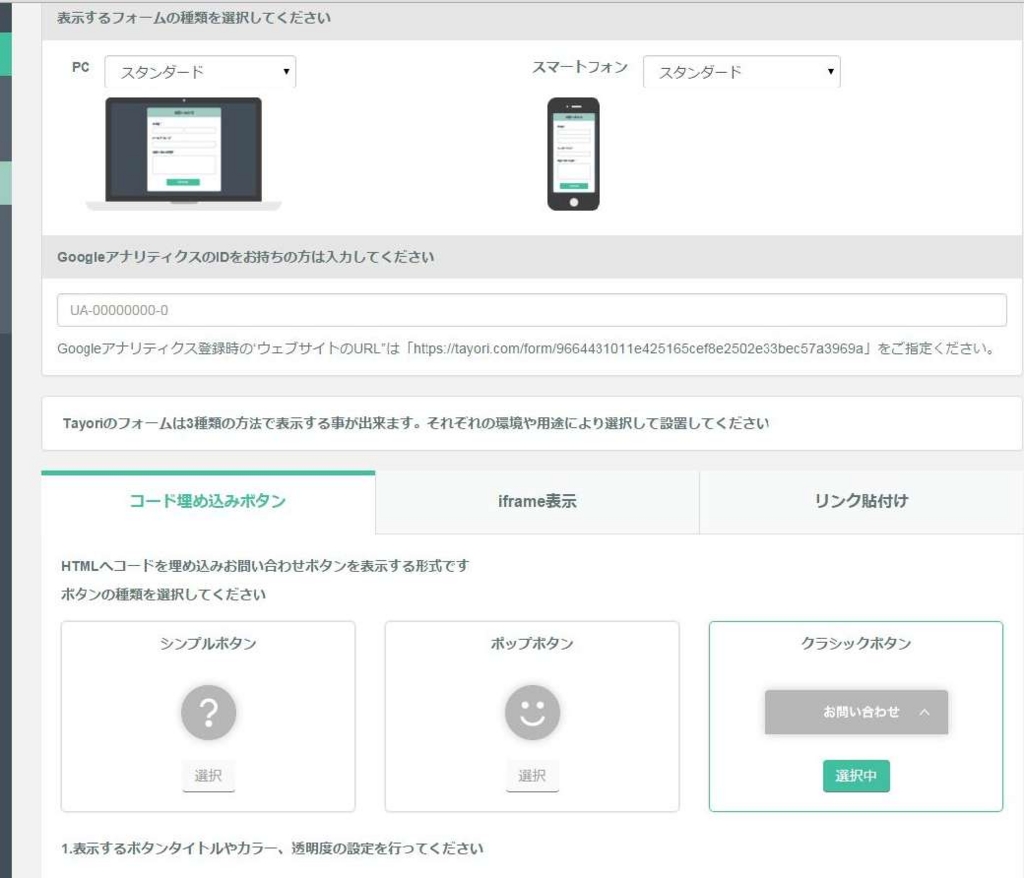Click the gray お問い合わせ classic button preview
This screenshot has width=1024, height=878.
pyautogui.click(x=856, y=712)
